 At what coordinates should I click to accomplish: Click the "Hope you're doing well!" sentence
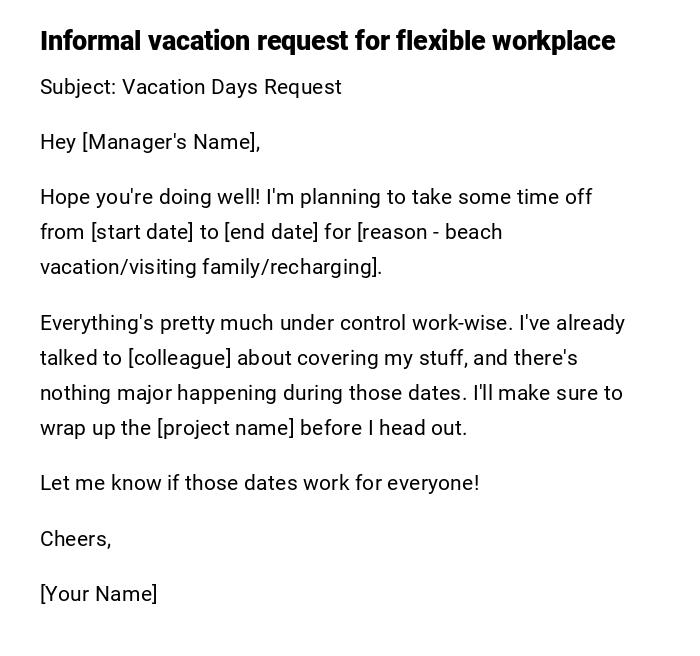(150, 197)
